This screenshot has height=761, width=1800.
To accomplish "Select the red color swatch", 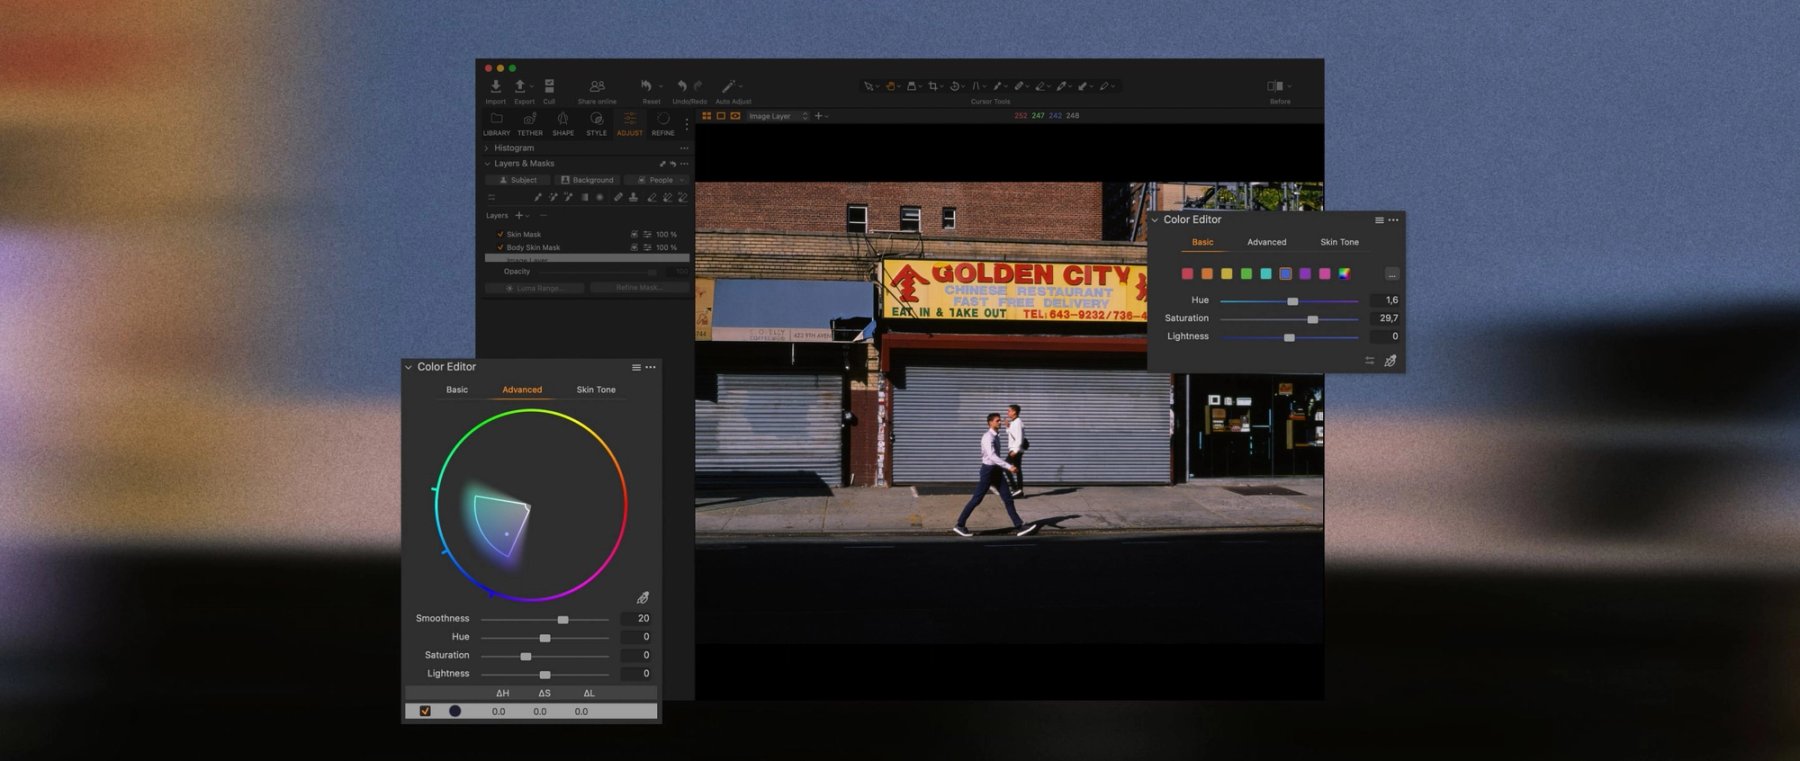I will [1187, 274].
